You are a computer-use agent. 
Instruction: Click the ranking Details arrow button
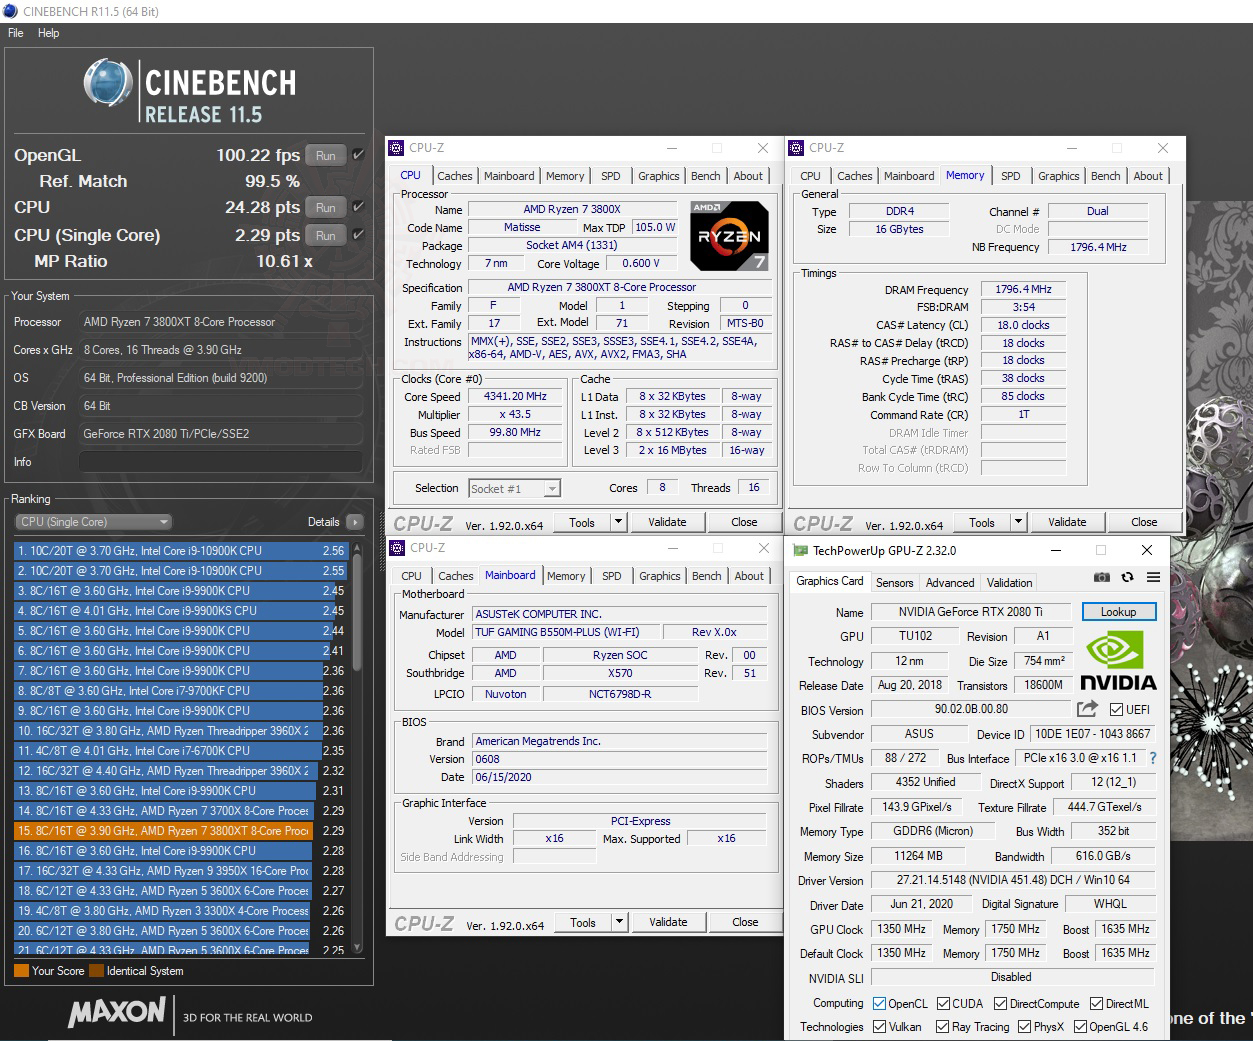(354, 522)
